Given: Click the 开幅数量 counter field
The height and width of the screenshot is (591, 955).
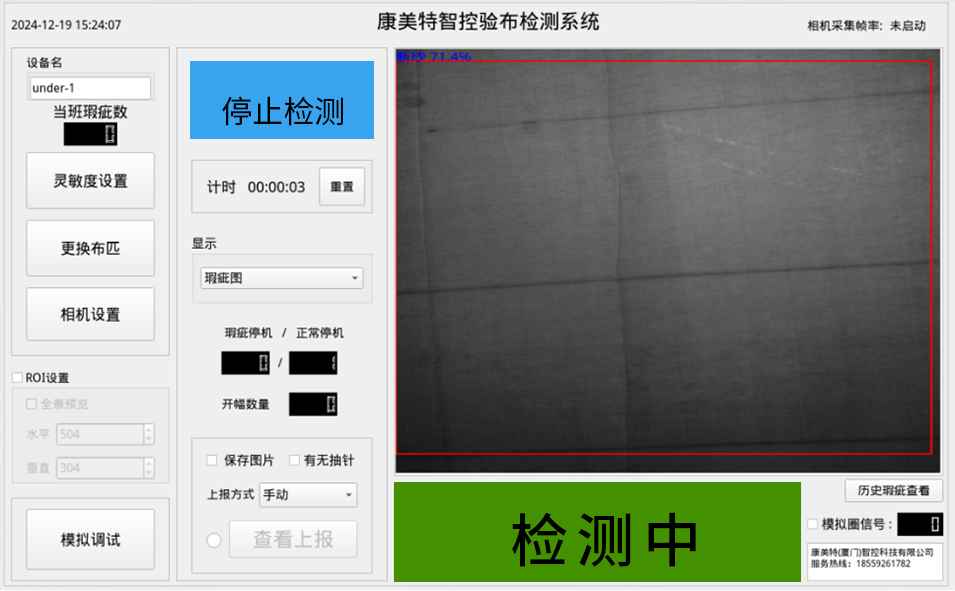Looking at the screenshot, I should click(x=311, y=404).
